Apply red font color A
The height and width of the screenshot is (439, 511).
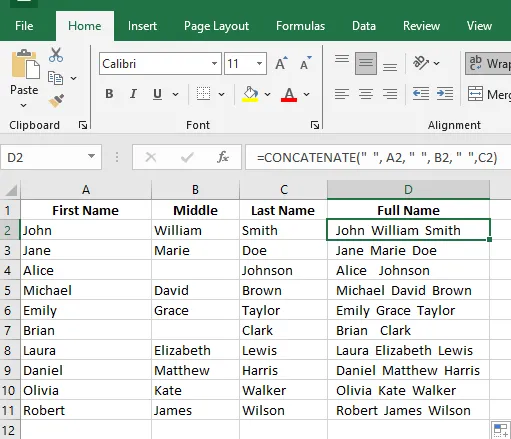pyautogui.click(x=289, y=95)
